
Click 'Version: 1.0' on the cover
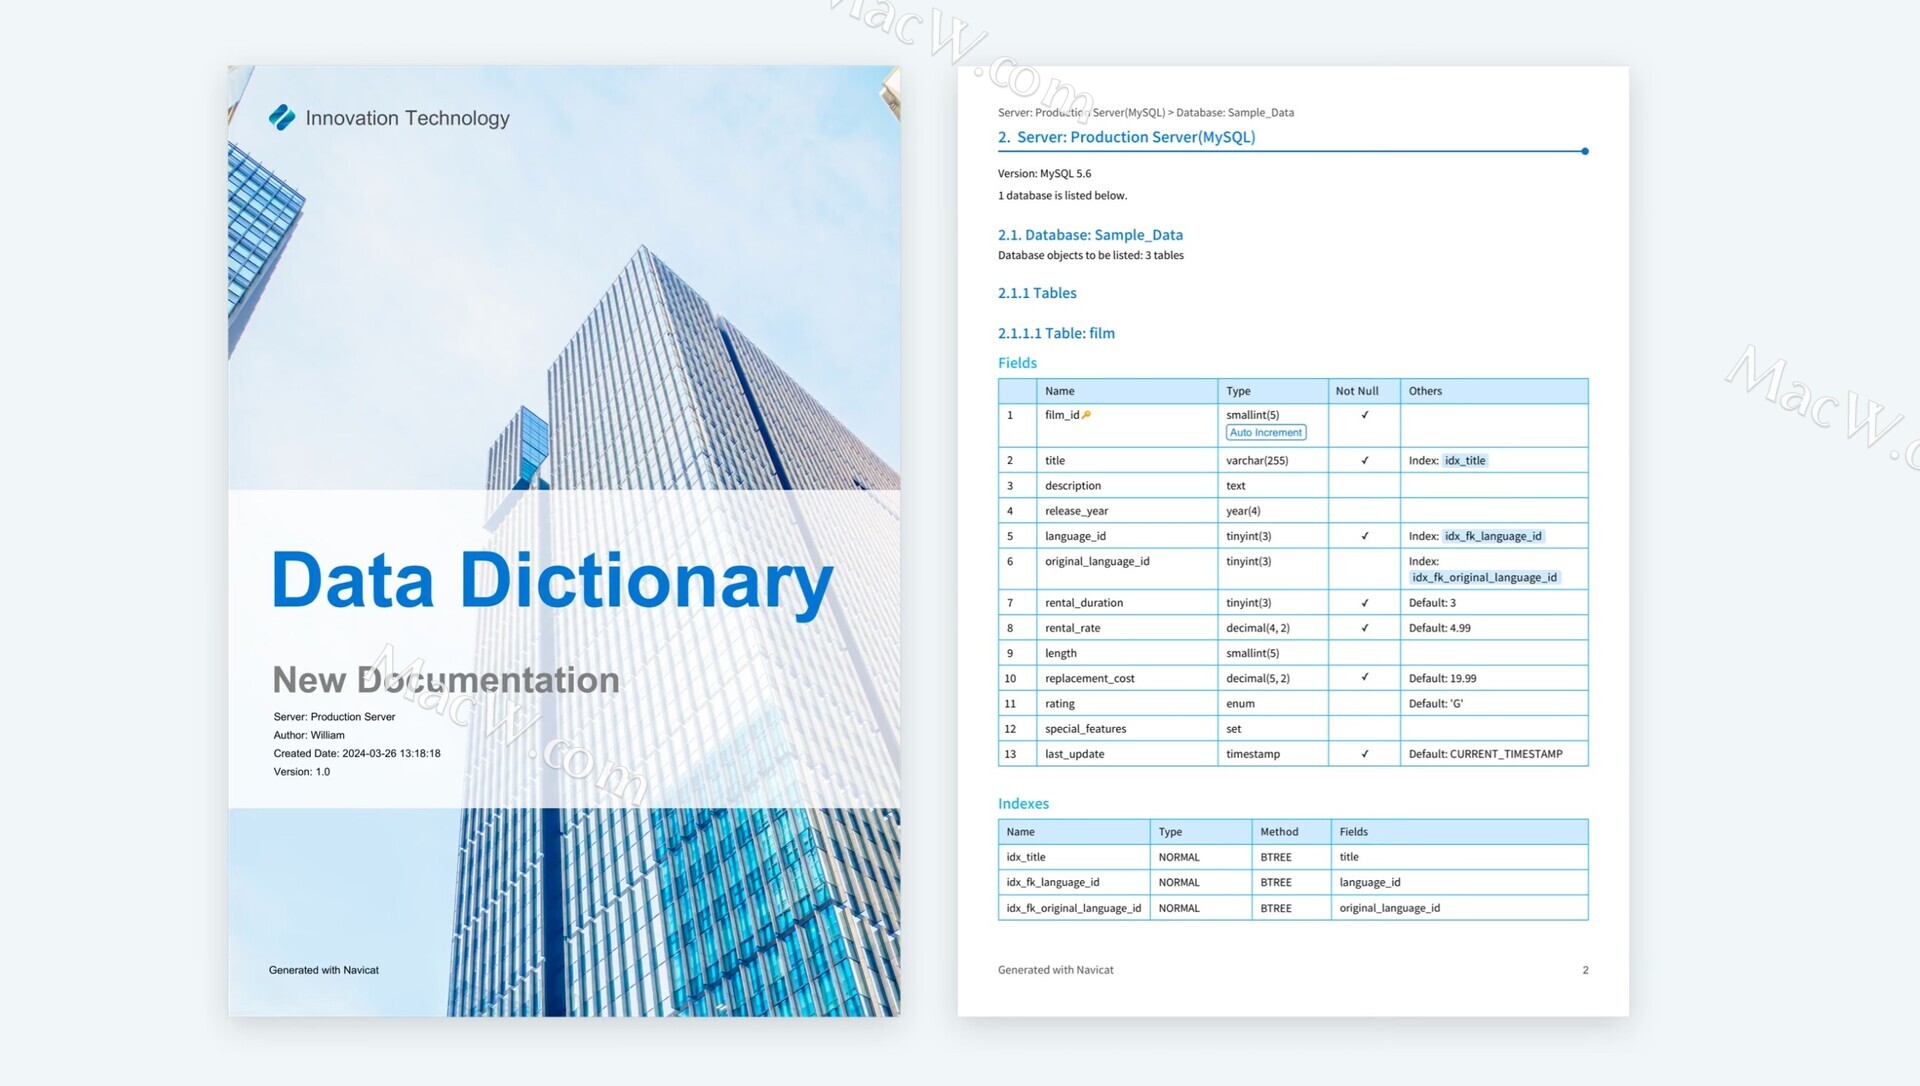pyautogui.click(x=301, y=772)
